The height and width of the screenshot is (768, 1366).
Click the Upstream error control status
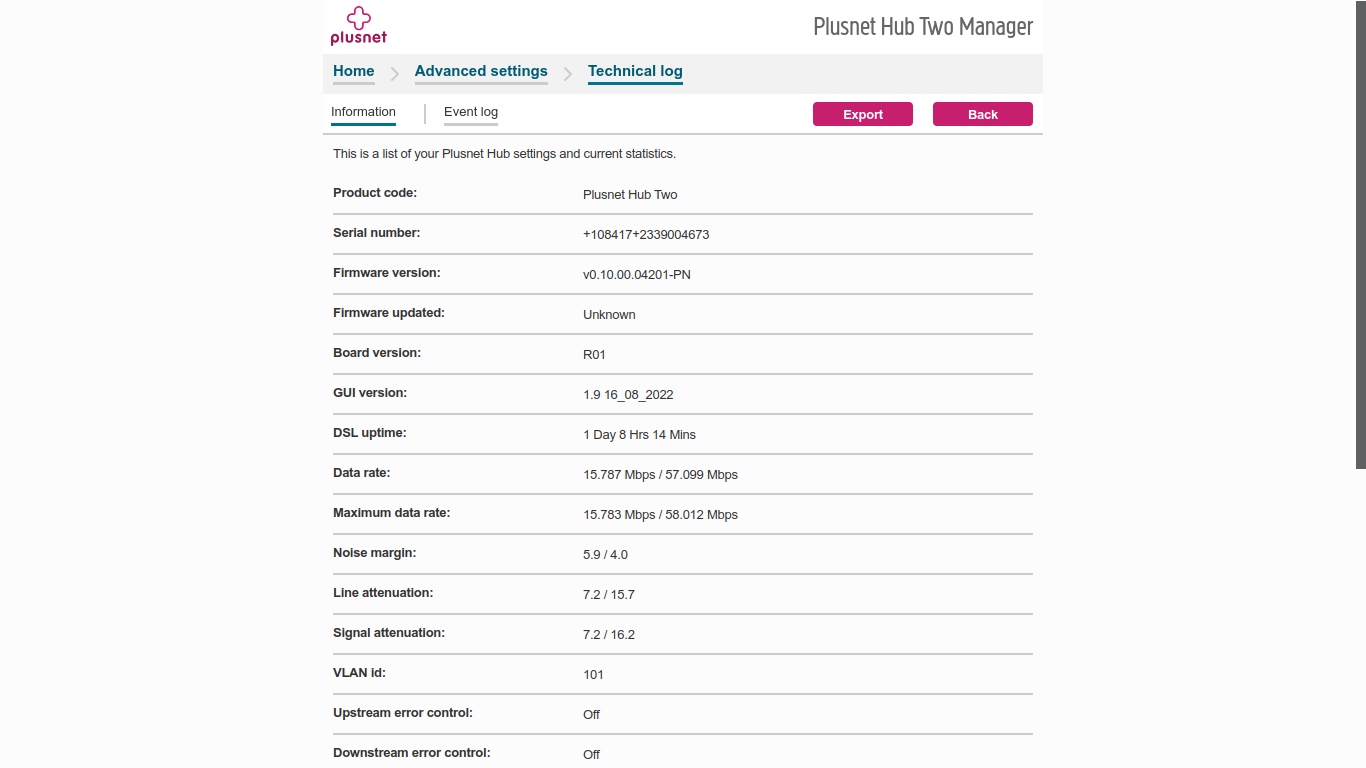point(590,714)
